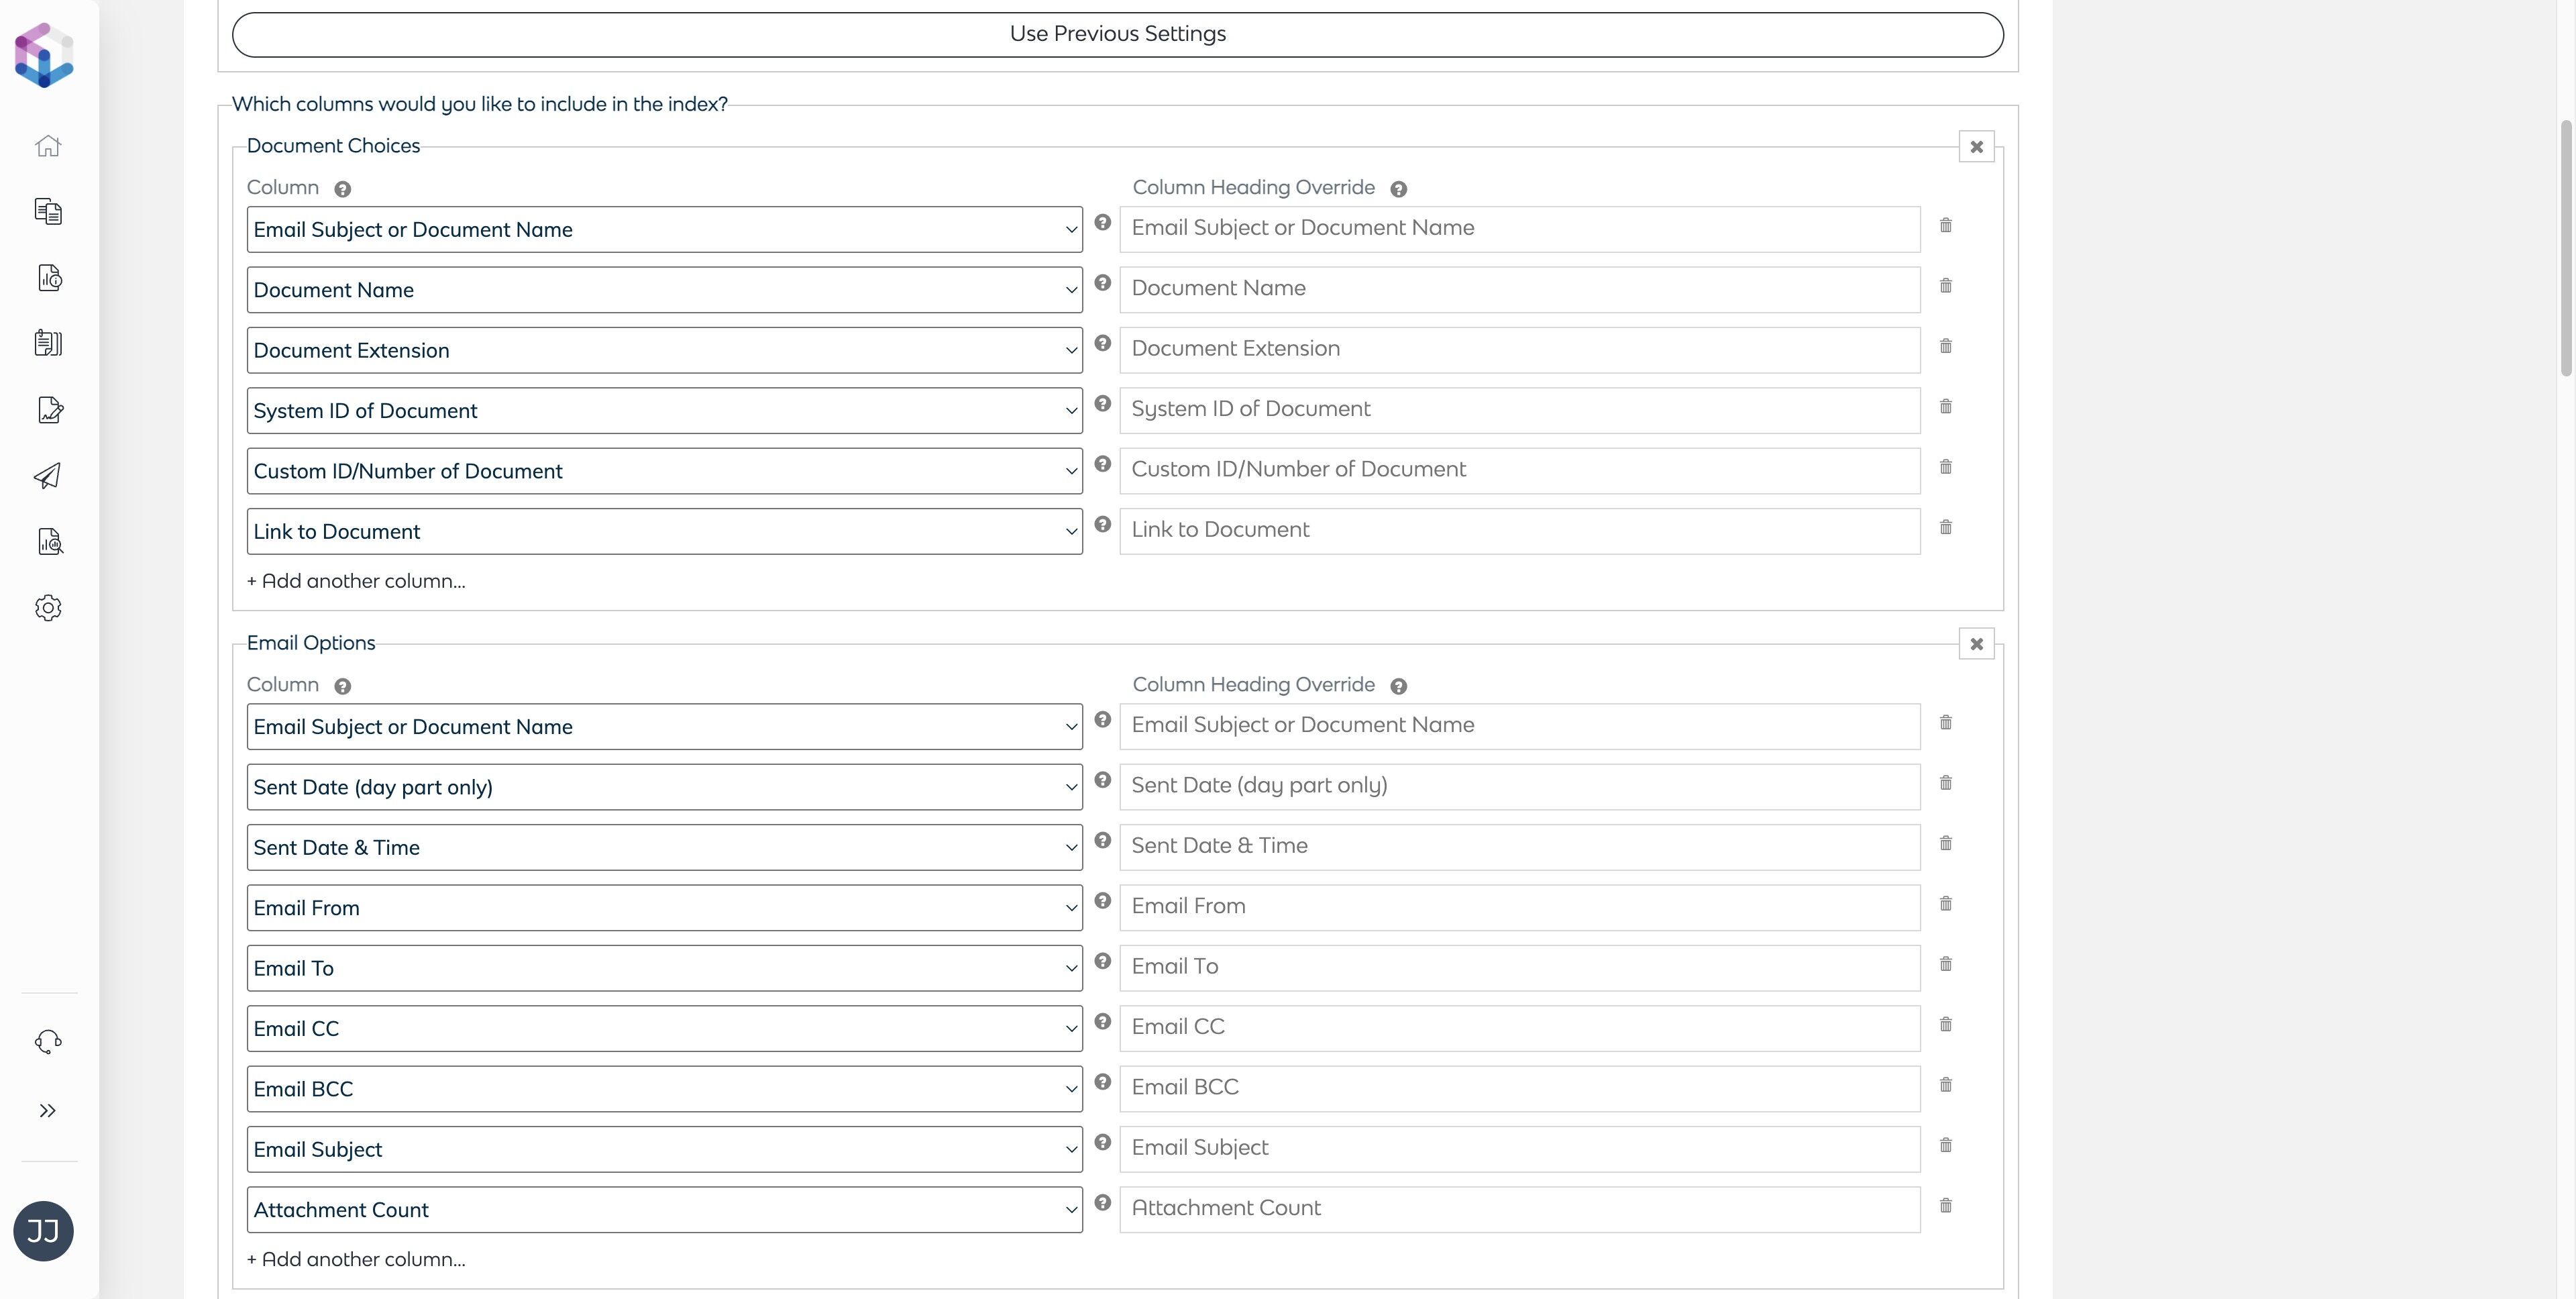Image resolution: width=2576 pixels, height=1299 pixels.
Task: Click help icon beside Document Extension dropdown
Action: click(1102, 343)
